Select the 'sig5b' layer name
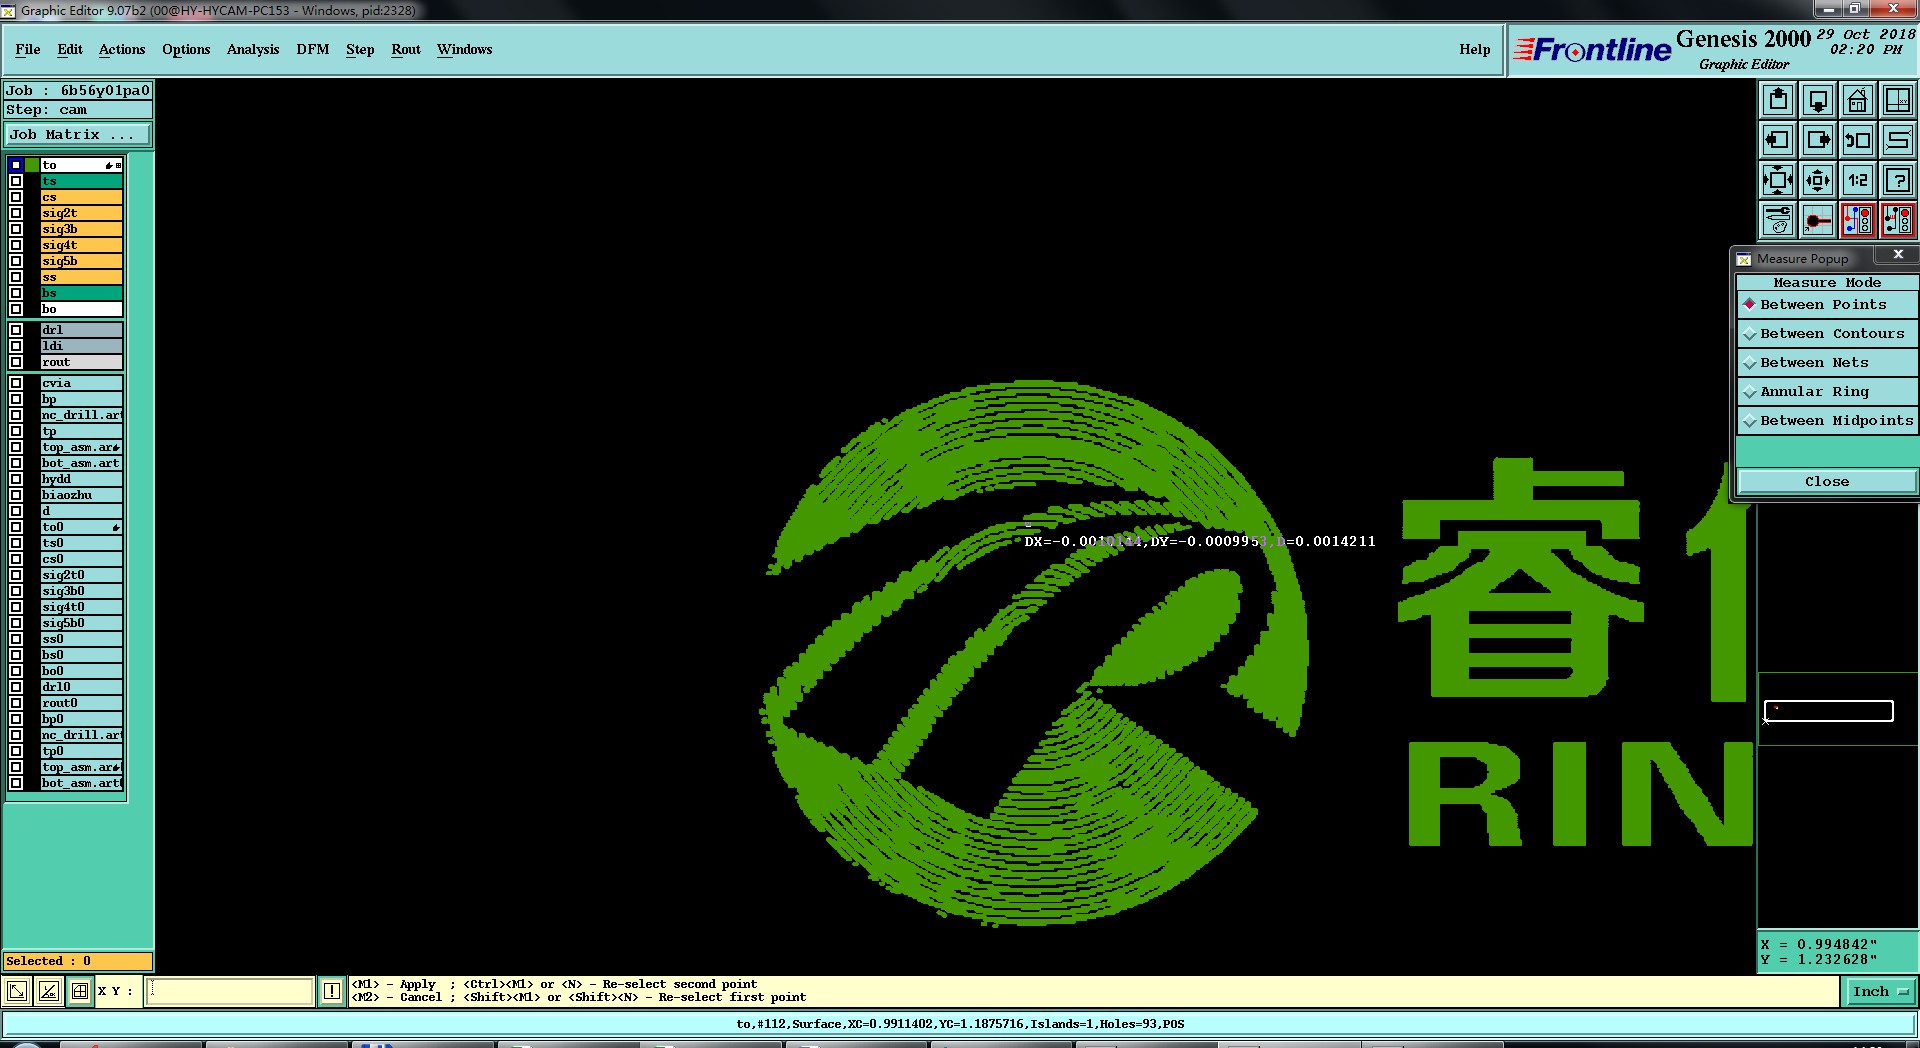The image size is (1920, 1048). pos(81,261)
